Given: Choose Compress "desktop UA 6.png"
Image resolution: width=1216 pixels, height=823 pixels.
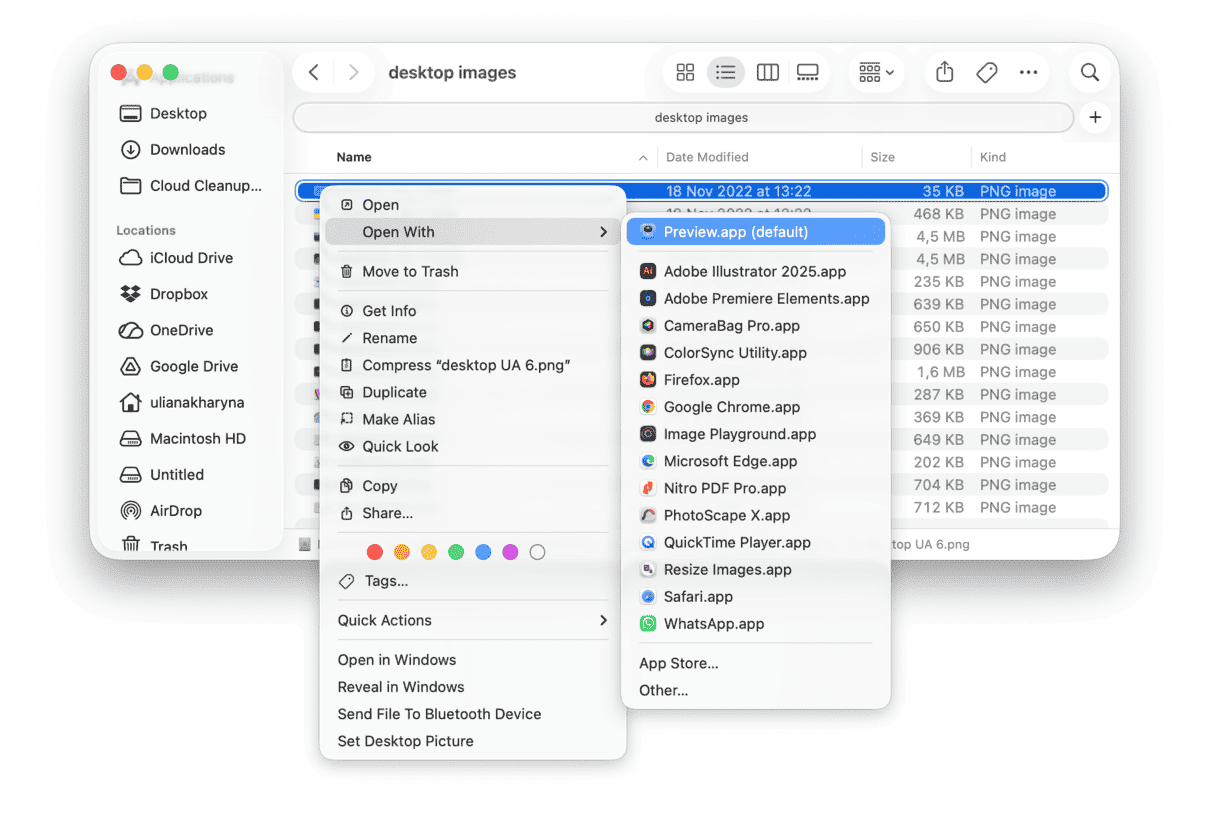Looking at the screenshot, I should pyautogui.click(x=472, y=365).
